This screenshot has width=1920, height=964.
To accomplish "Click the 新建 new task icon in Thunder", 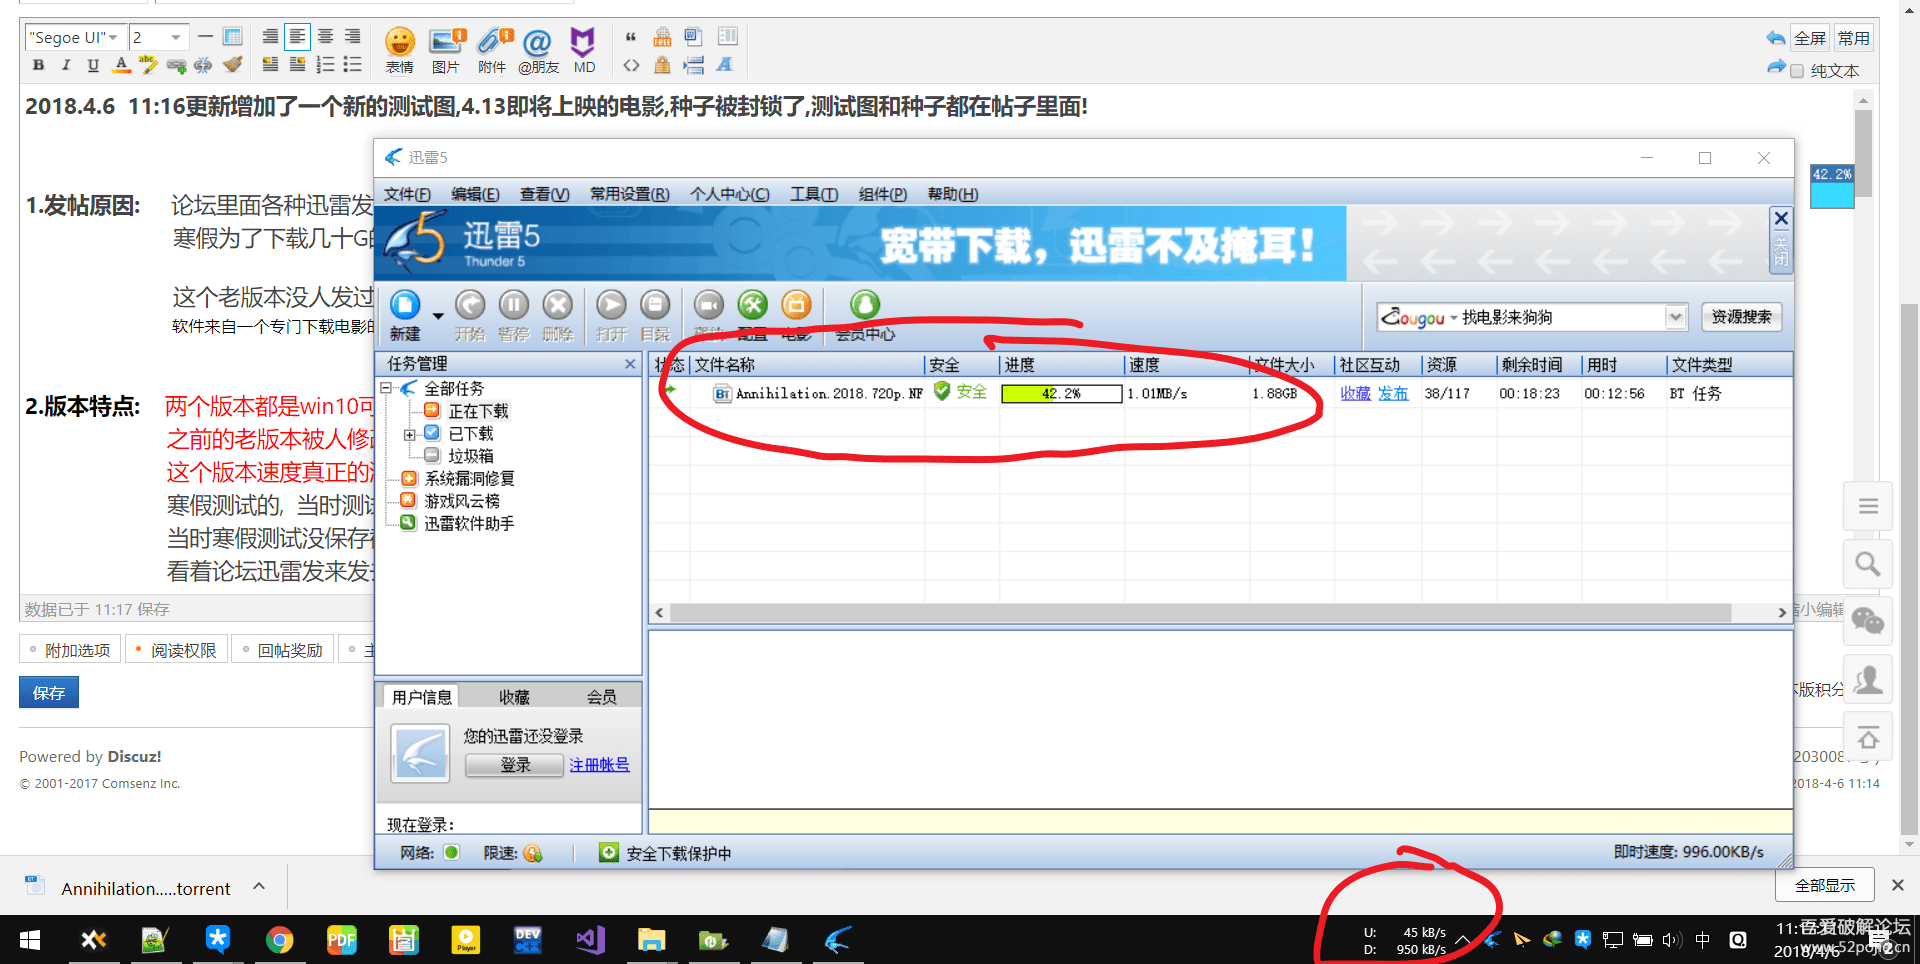I will tap(405, 305).
